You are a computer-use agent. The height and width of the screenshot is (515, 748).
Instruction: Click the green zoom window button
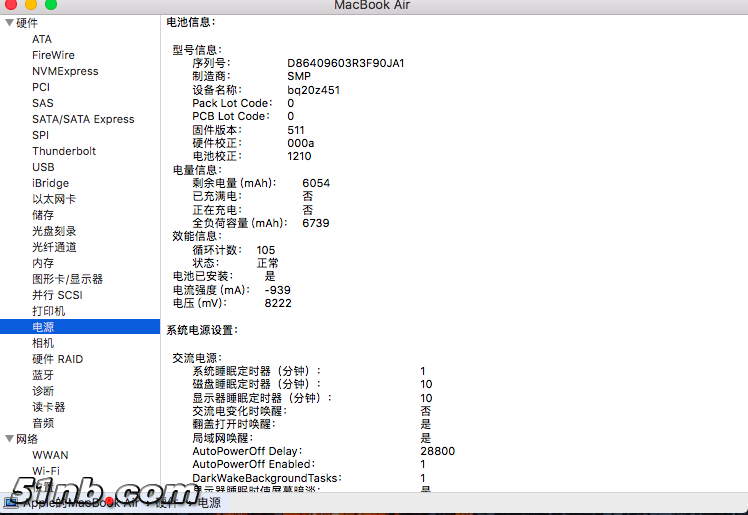pos(51,6)
